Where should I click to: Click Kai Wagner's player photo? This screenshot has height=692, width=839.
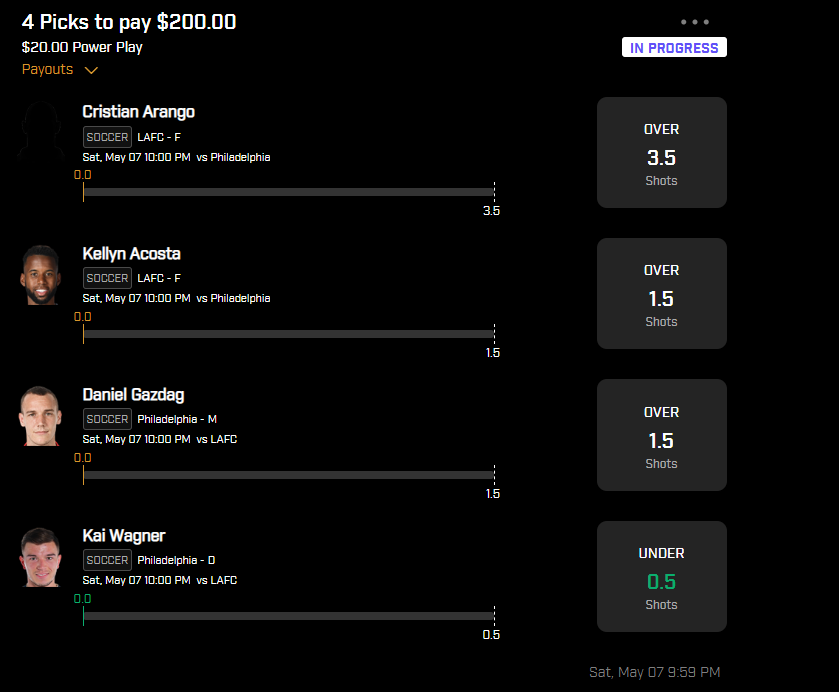point(41,557)
